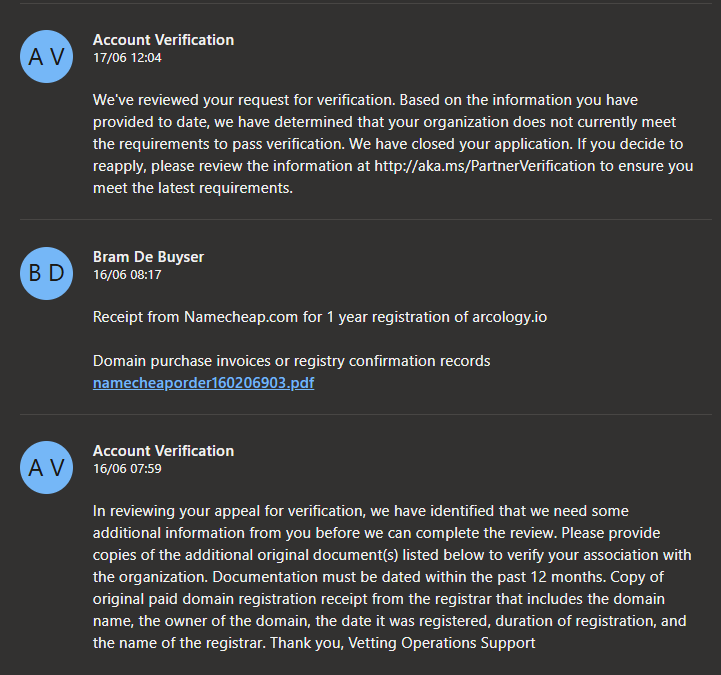Click the 17/06 12:04 timestamp
This screenshot has width=721, height=675.
point(127,58)
